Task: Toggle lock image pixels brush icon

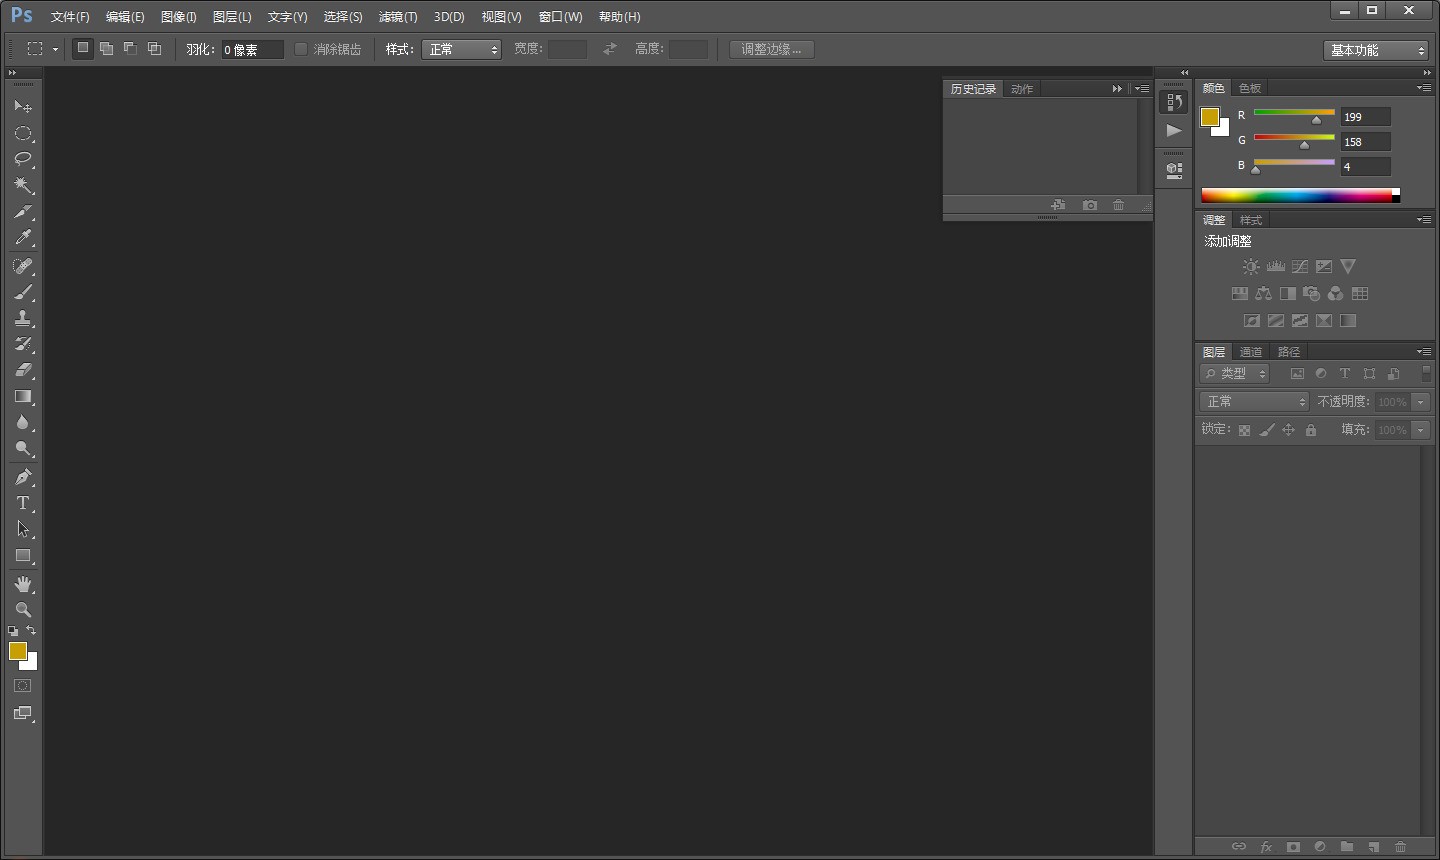Action: [1267, 430]
